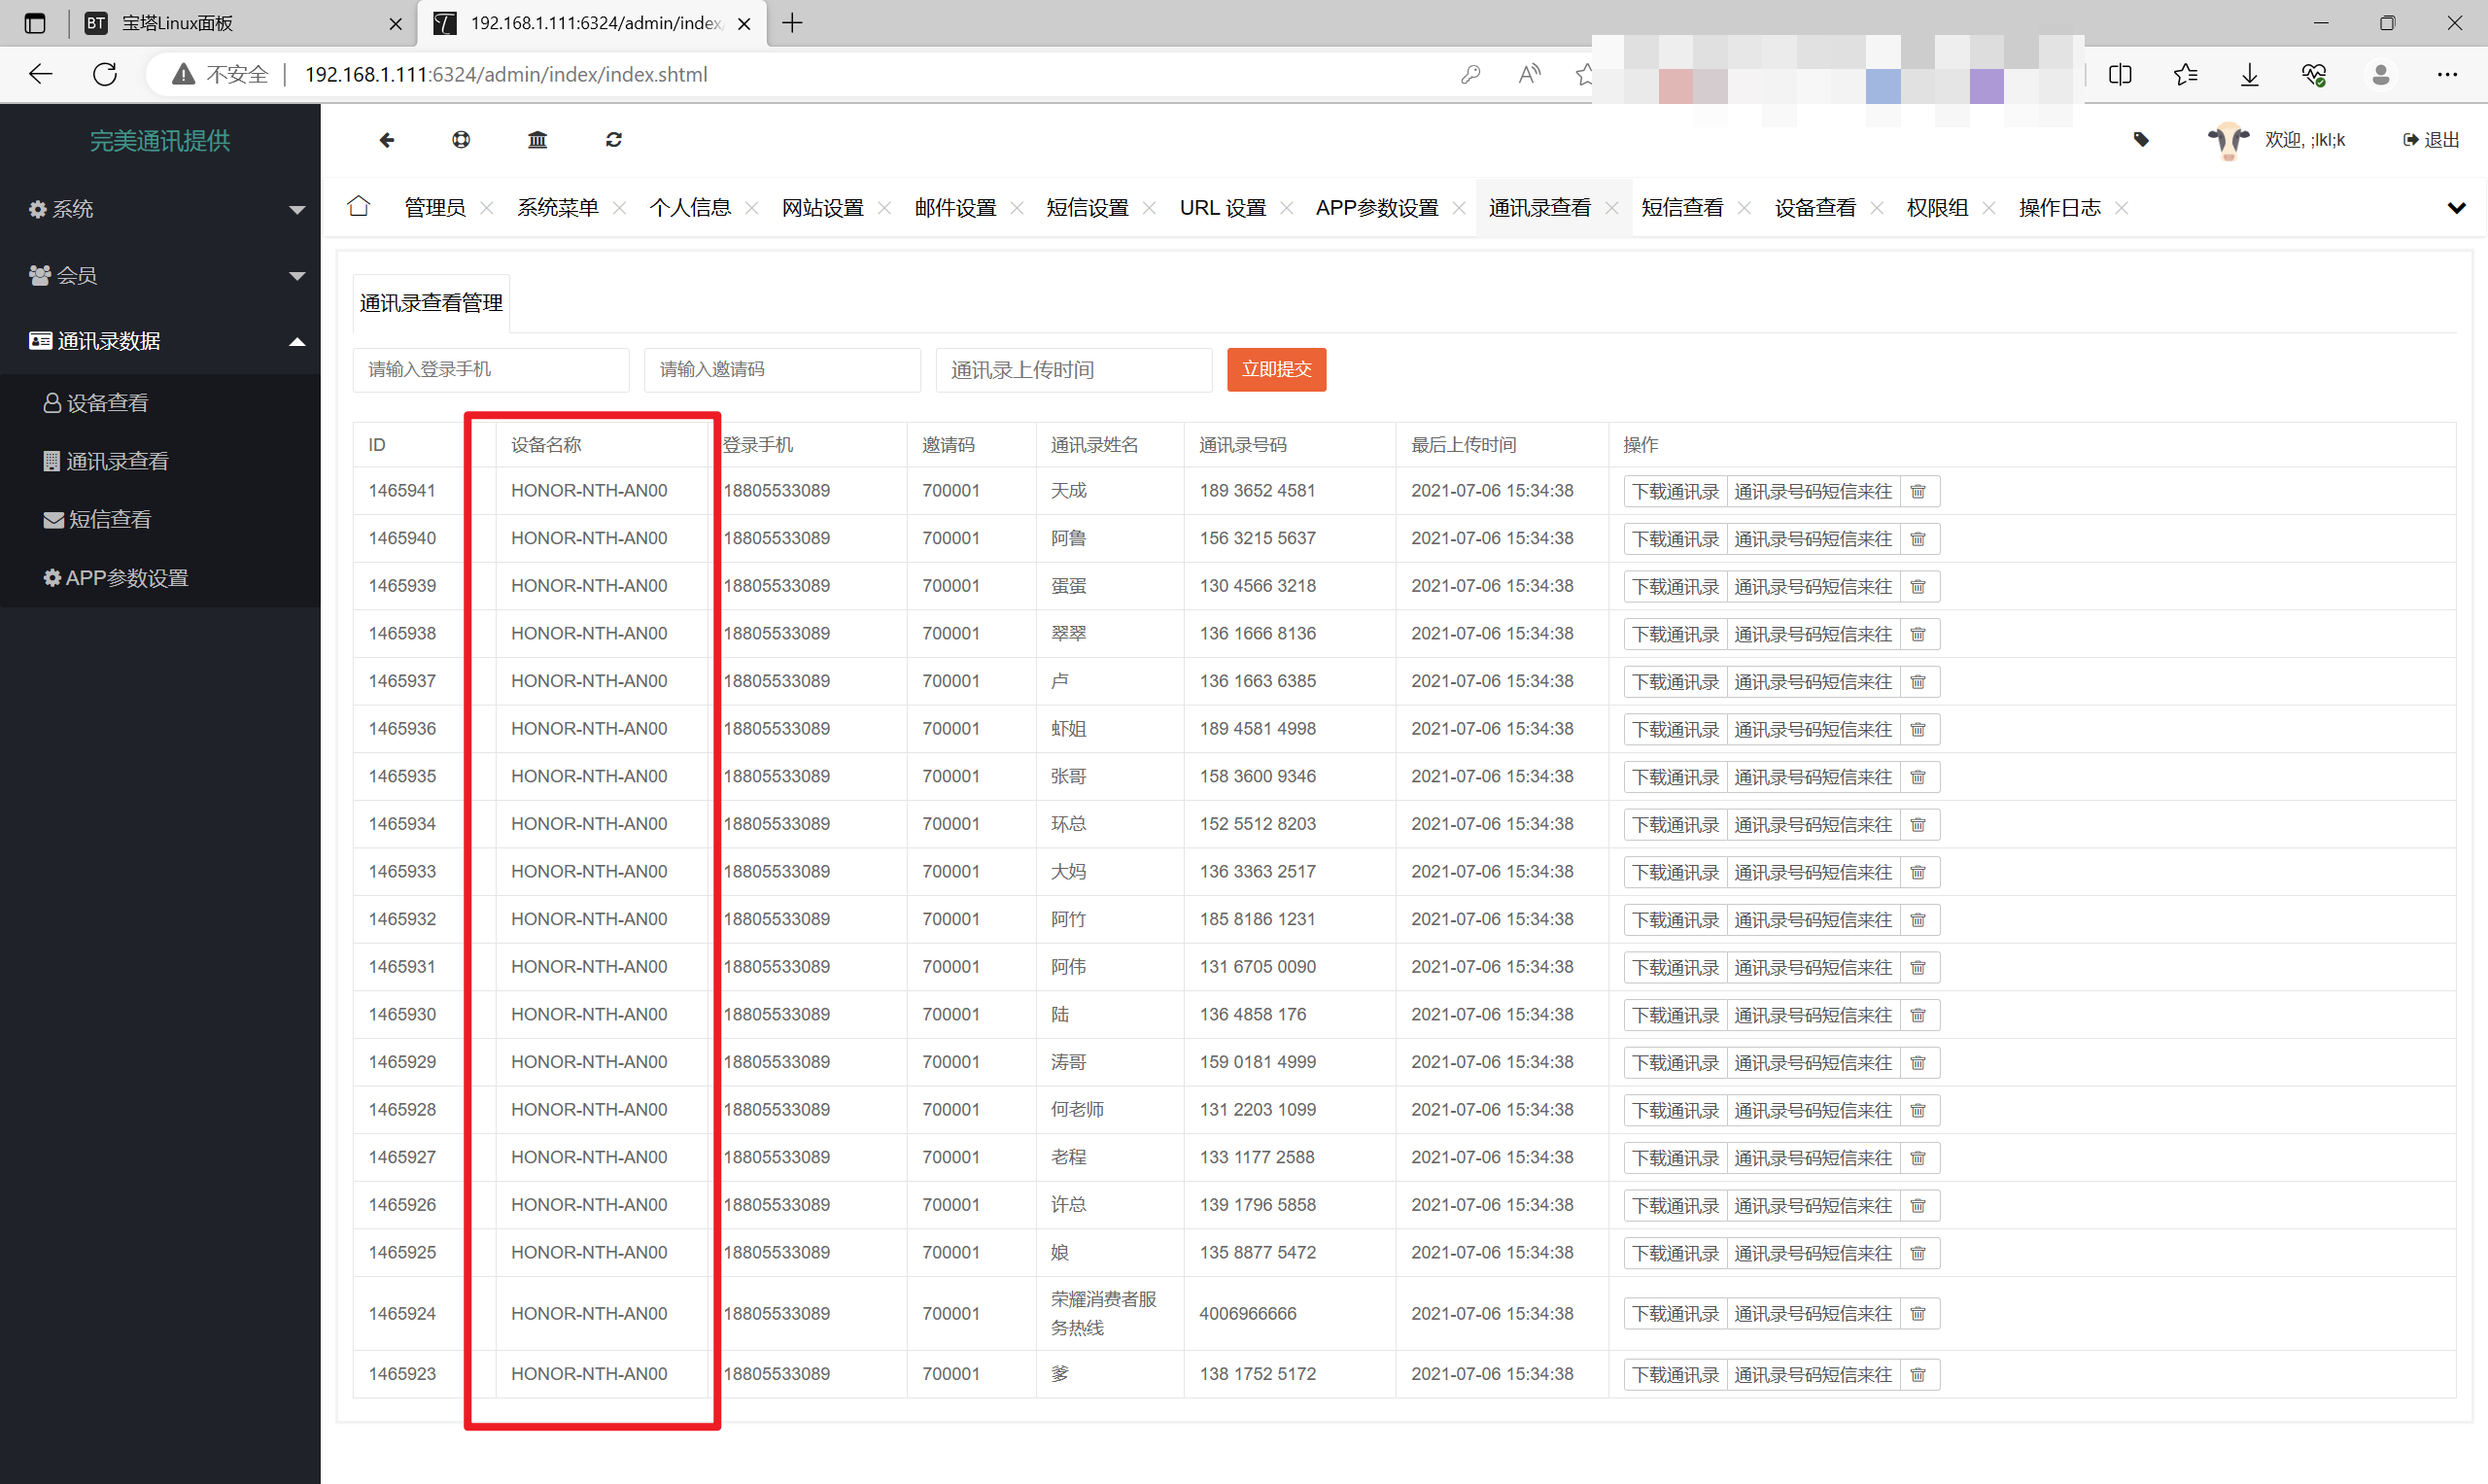Screen dimensions: 2488x1484
Task: Close the 系统菜单 tab
Action: [x=619, y=208]
